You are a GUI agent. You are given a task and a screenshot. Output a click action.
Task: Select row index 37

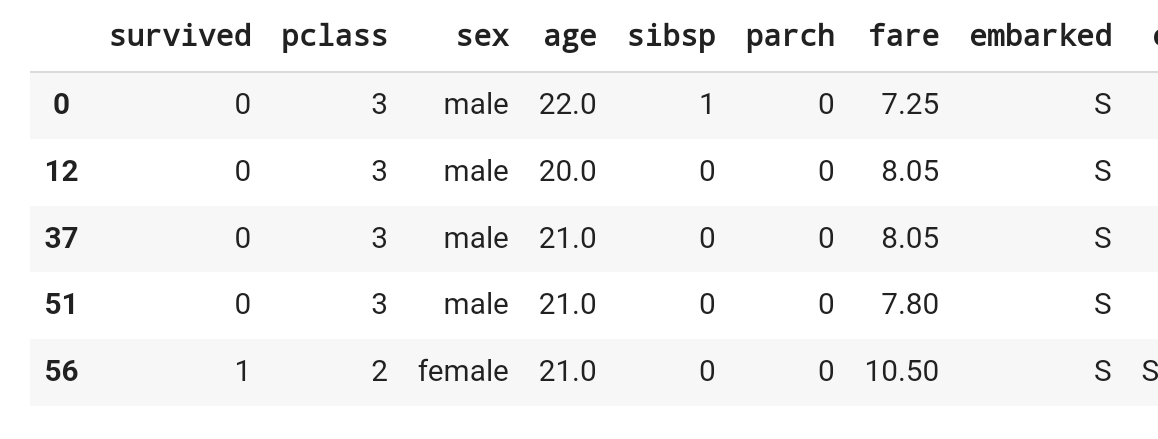(61, 238)
